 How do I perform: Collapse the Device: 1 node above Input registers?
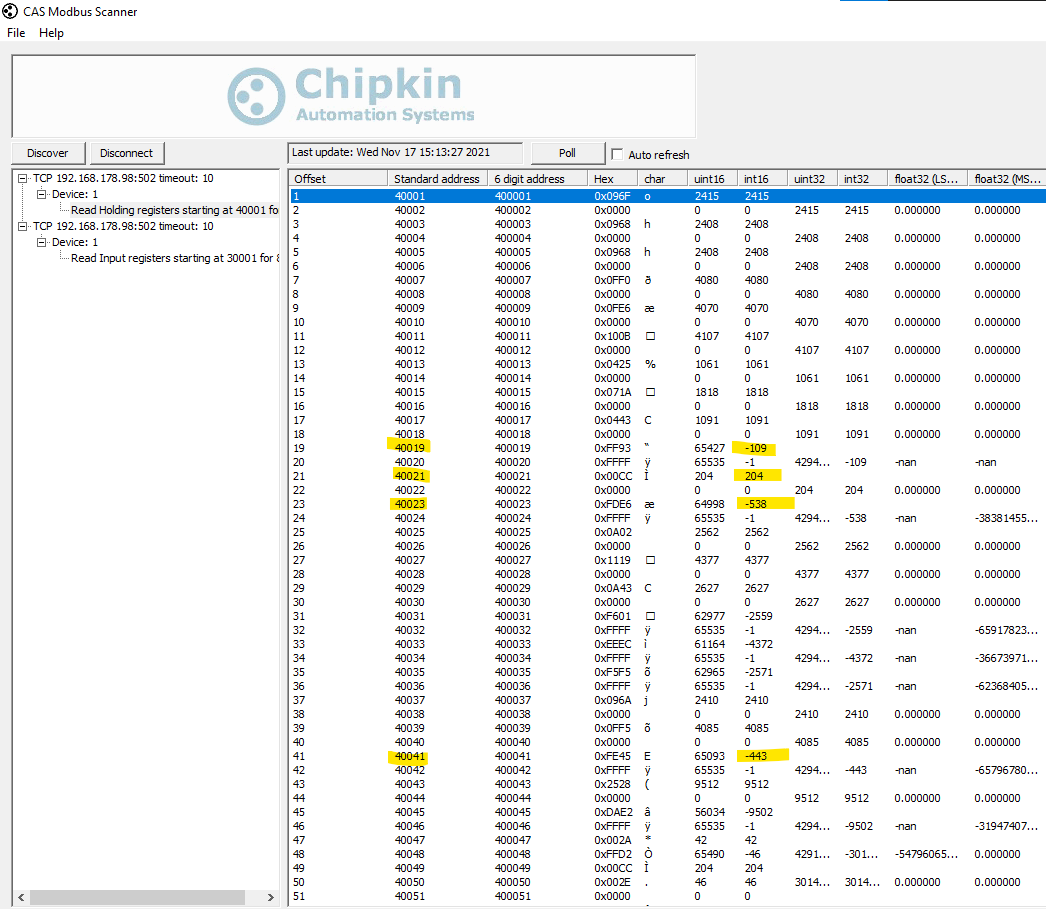click(41, 242)
